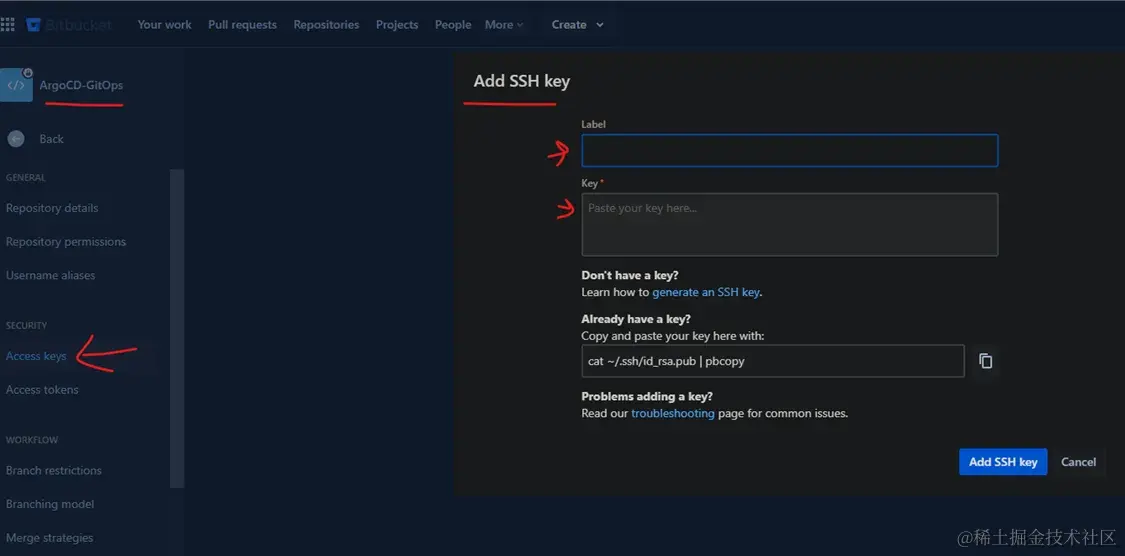1125x556 pixels.
Task: Click the "Already have a key?" text
Action: [636, 319]
